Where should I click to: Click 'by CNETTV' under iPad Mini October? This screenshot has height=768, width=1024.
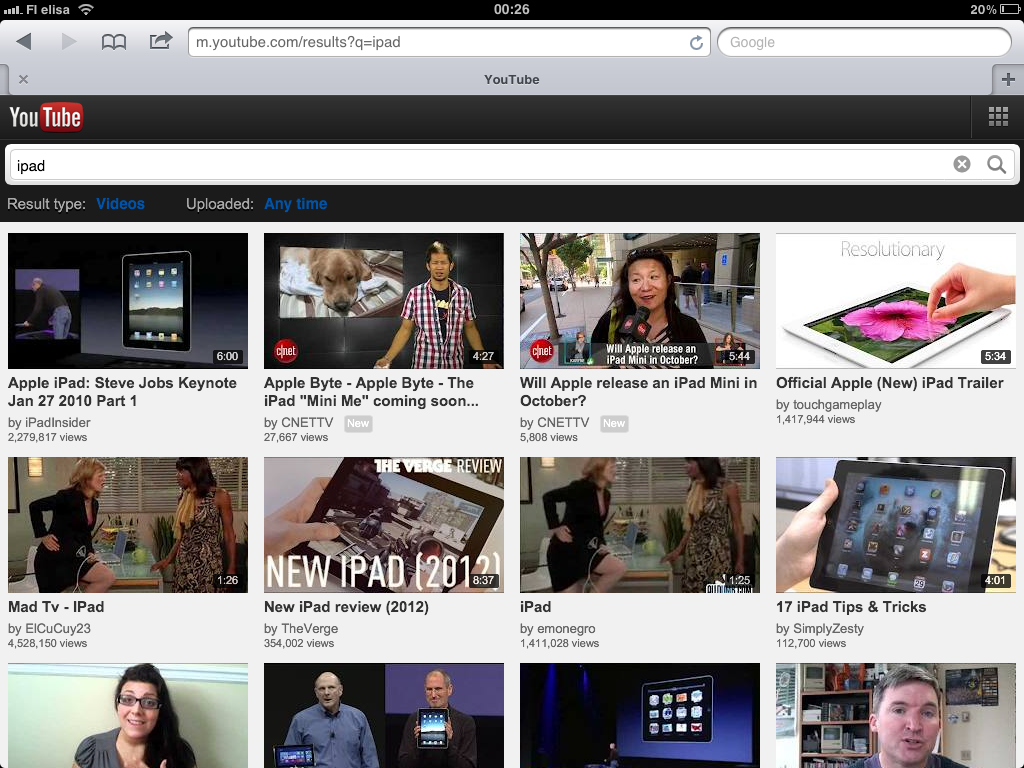point(554,423)
